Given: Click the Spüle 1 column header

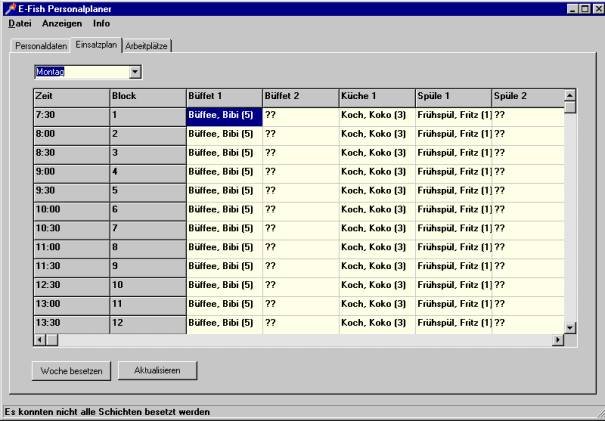Looking at the screenshot, I should tap(452, 96).
